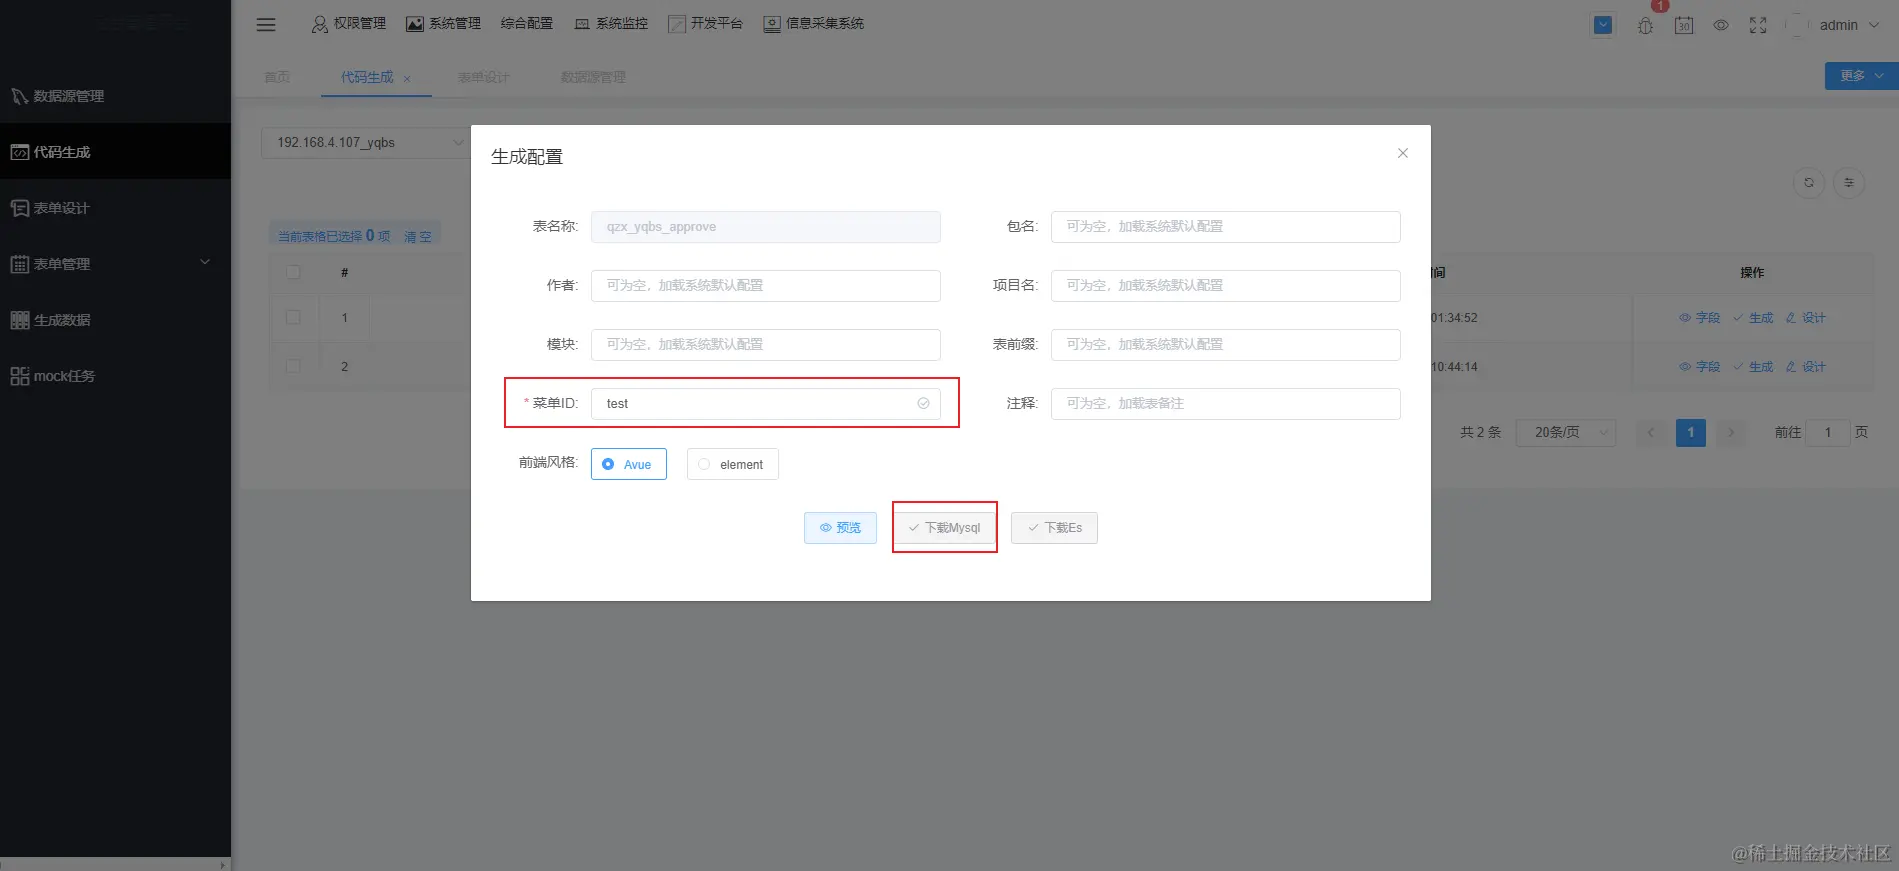Check the checkbox for row 1
Image resolution: width=1899 pixels, height=871 pixels.
coord(293,317)
